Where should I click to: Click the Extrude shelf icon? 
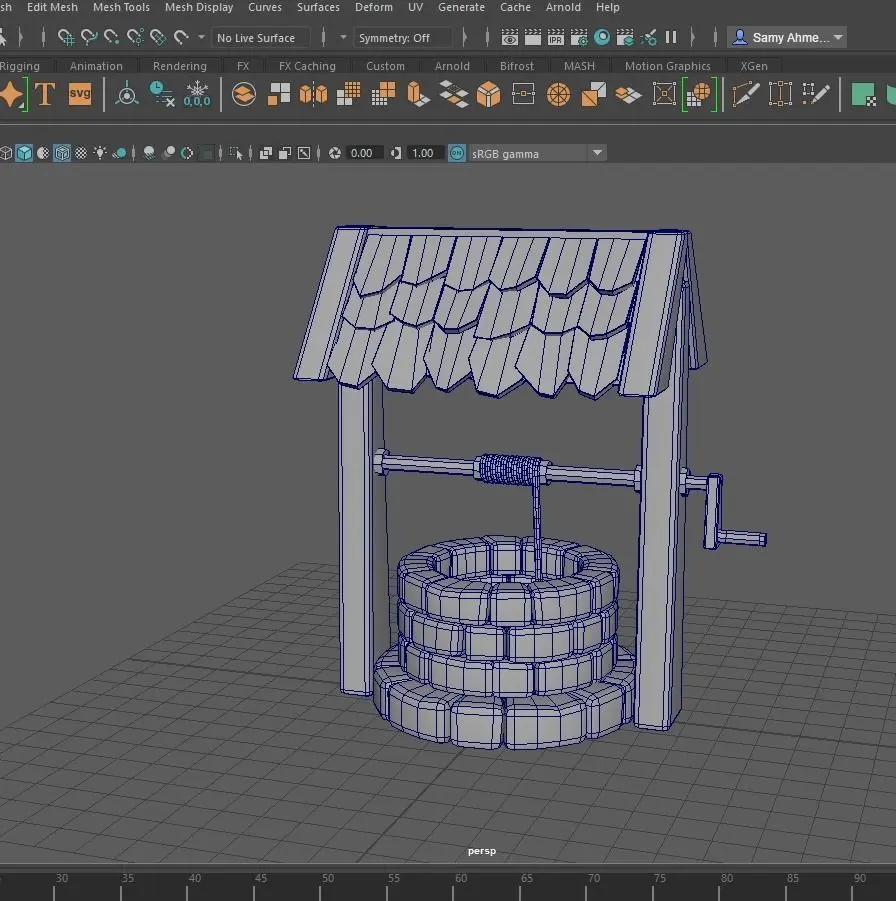pos(418,94)
